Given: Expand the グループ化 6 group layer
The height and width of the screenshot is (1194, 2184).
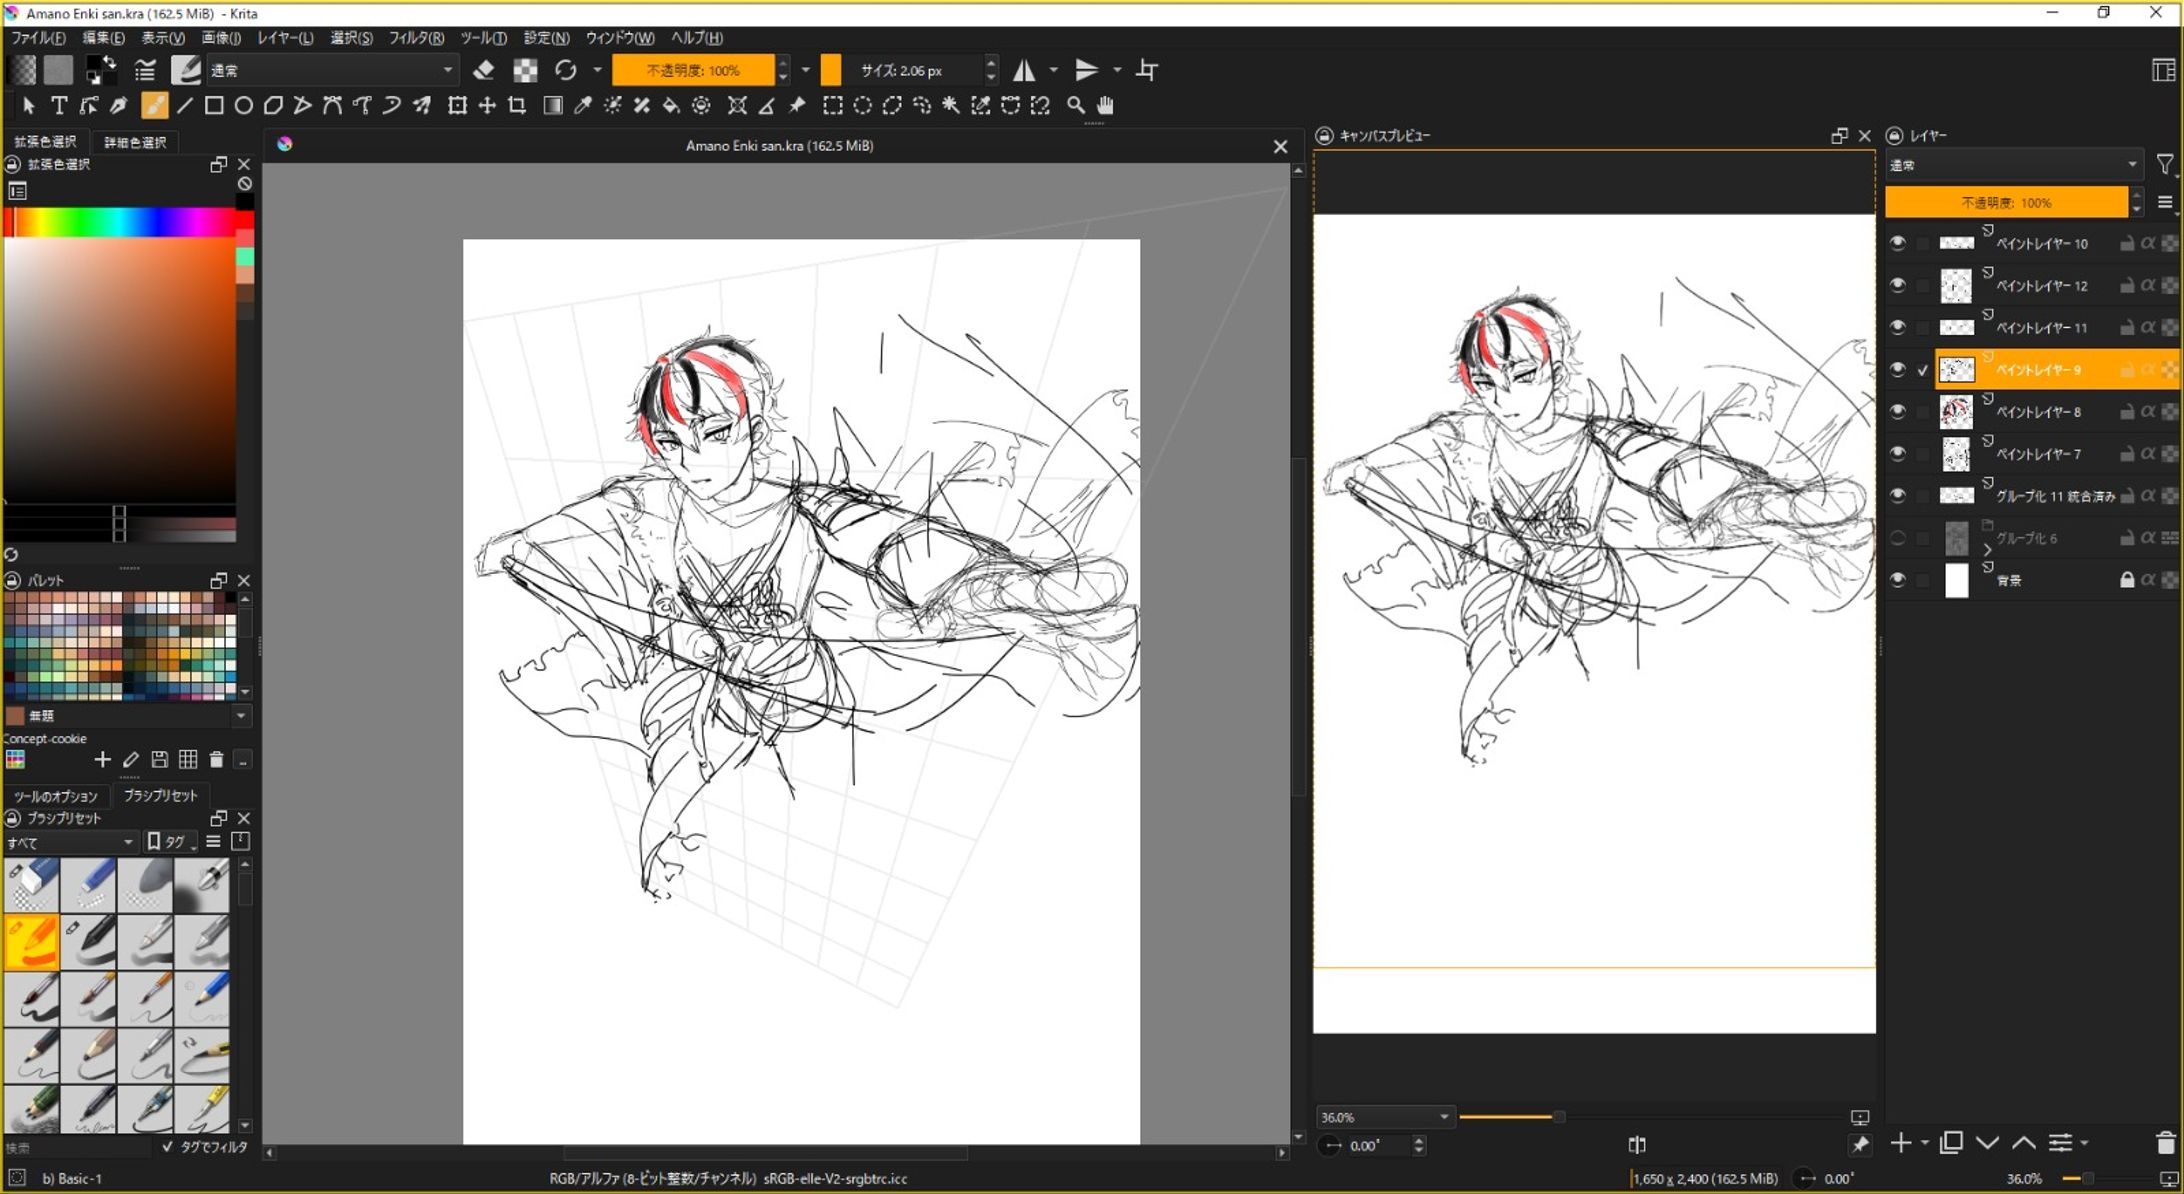Looking at the screenshot, I should pos(1987,549).
